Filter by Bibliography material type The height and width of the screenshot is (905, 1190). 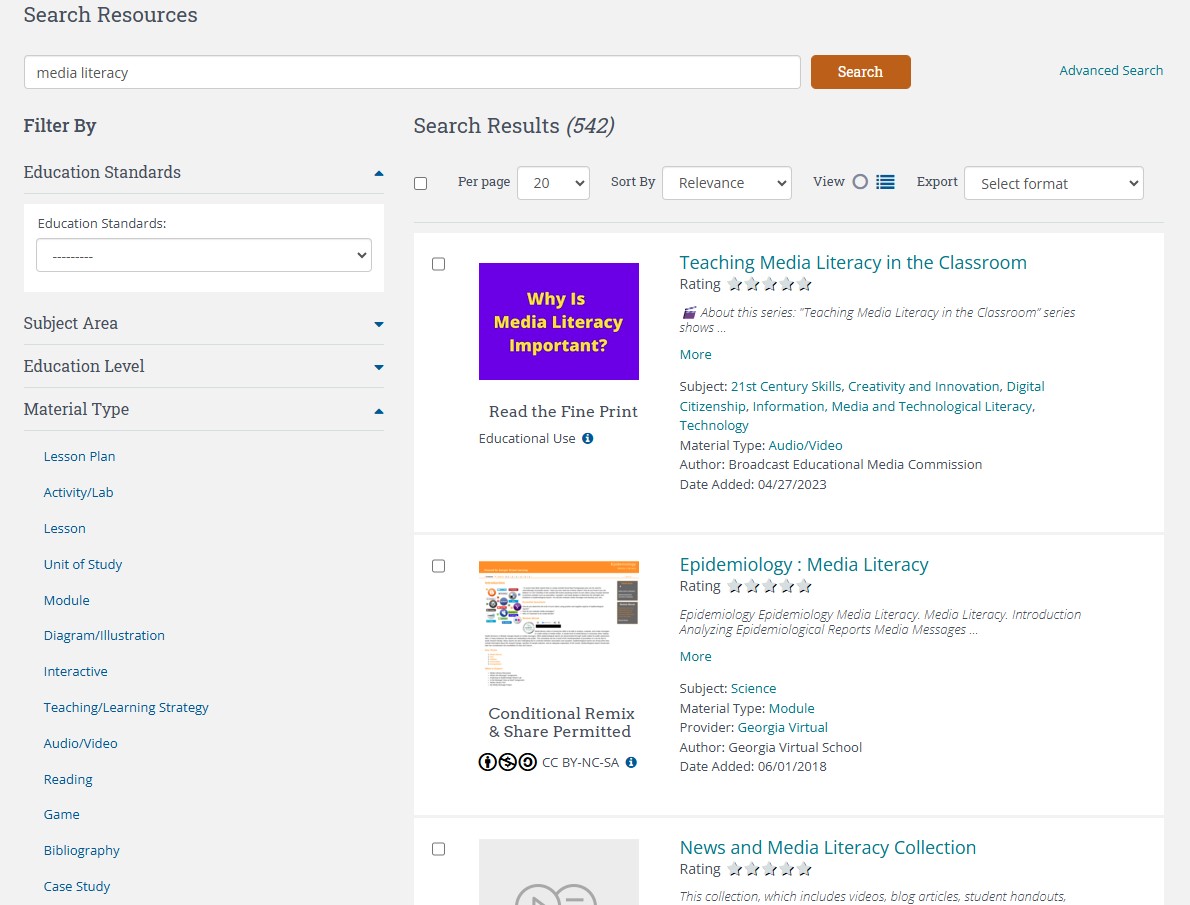tap(82, 850)
